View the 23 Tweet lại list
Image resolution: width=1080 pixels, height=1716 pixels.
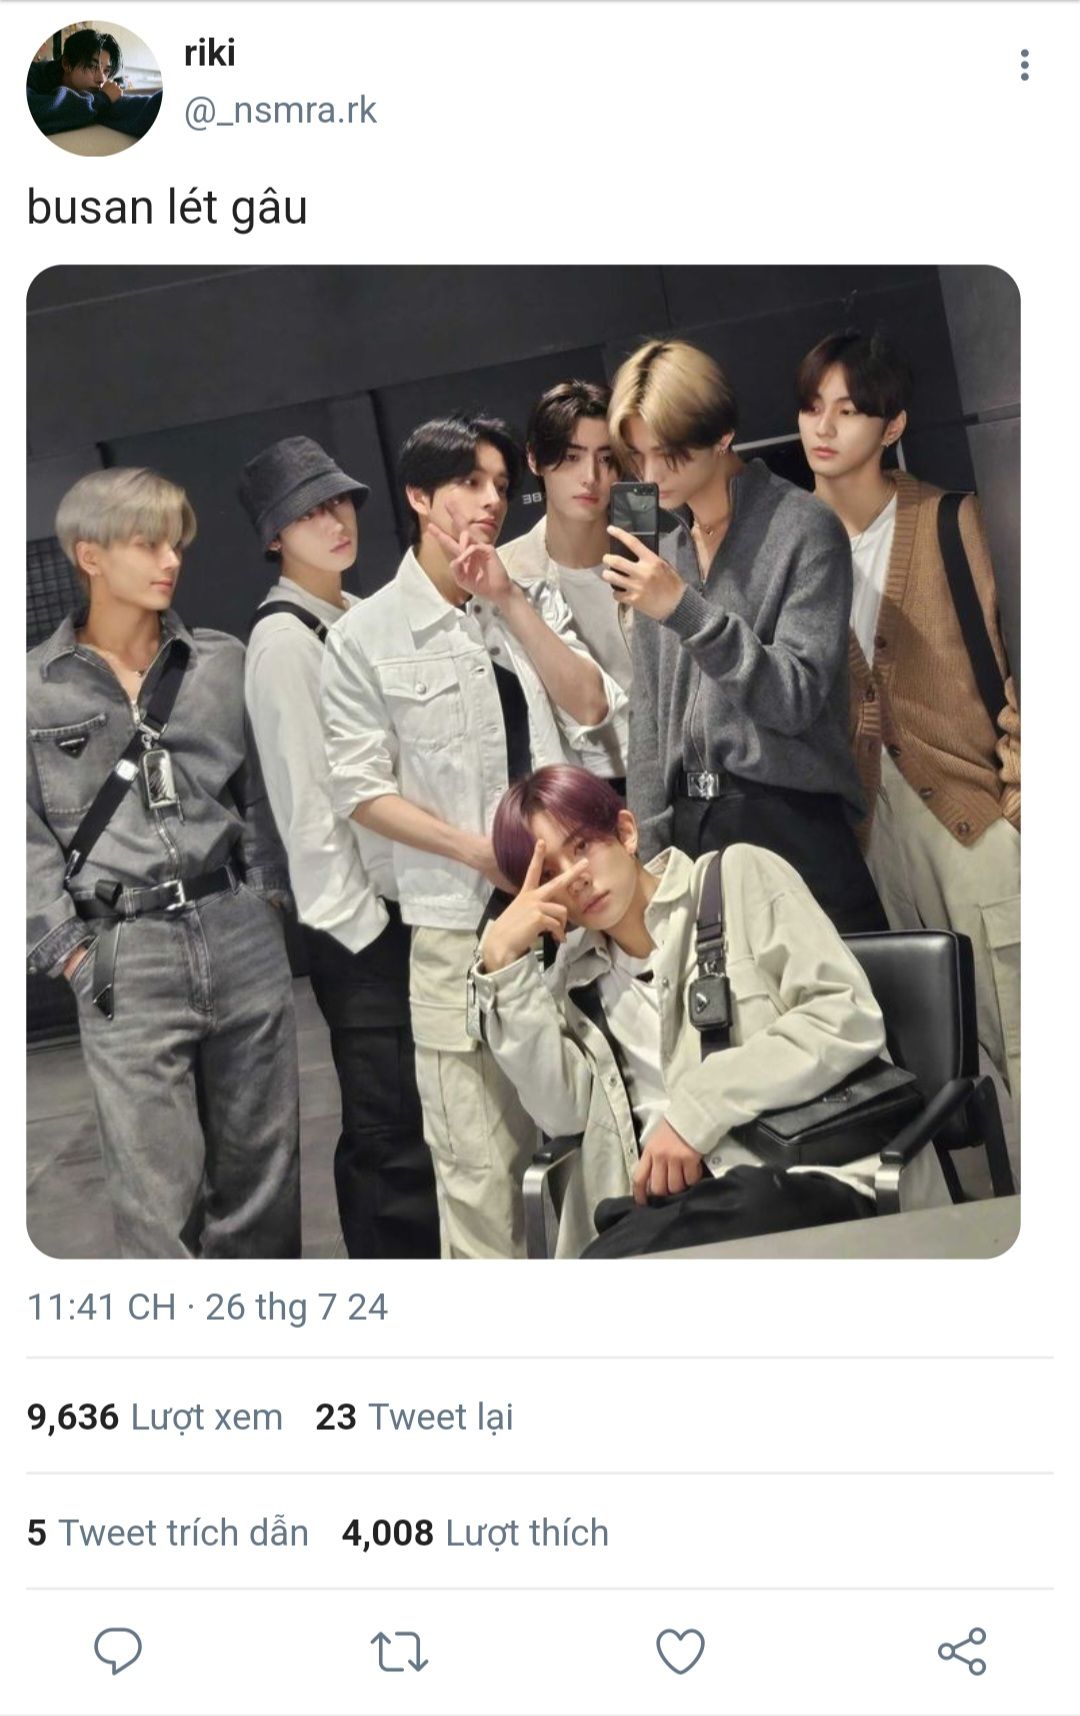pyautogui.click(x=414, y=1417)
